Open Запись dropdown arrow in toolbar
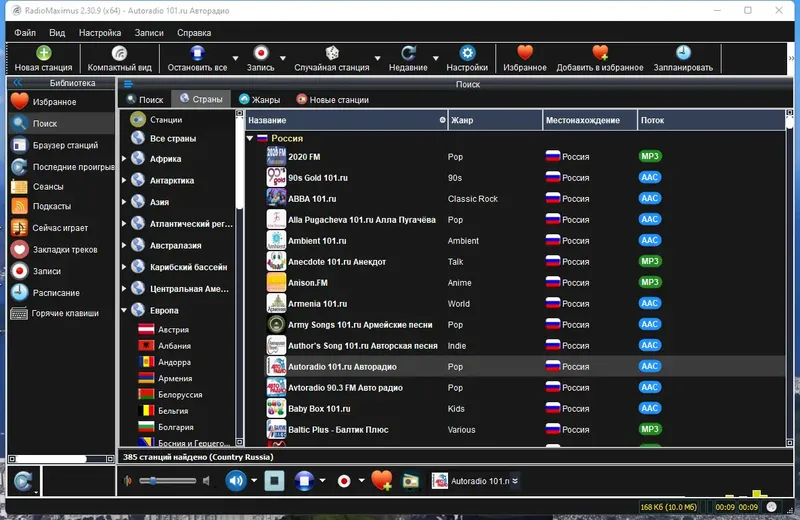The width and height of the screenshot is (800, 520). (283, 59)
